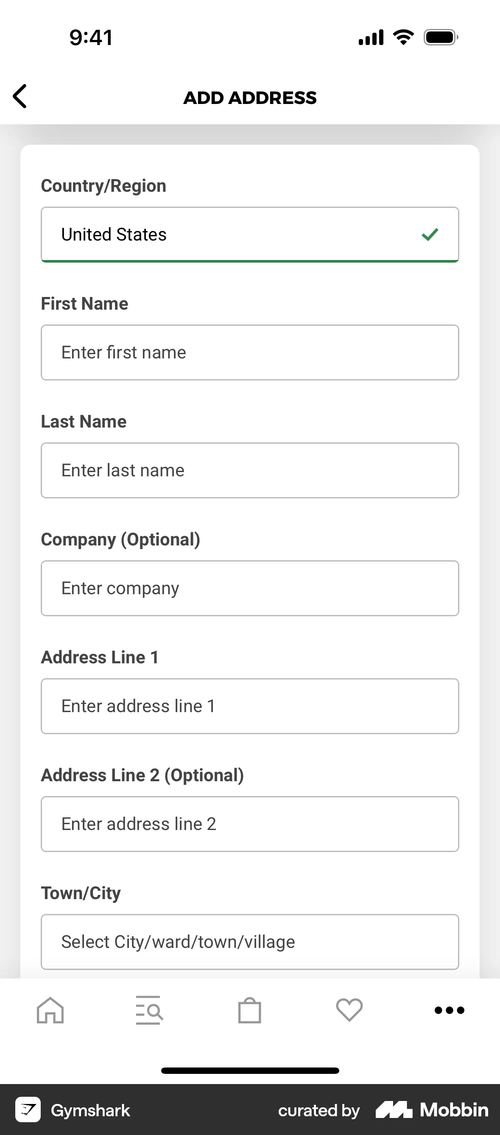Open the Country/Region United States dropdown

pos(250,235)
